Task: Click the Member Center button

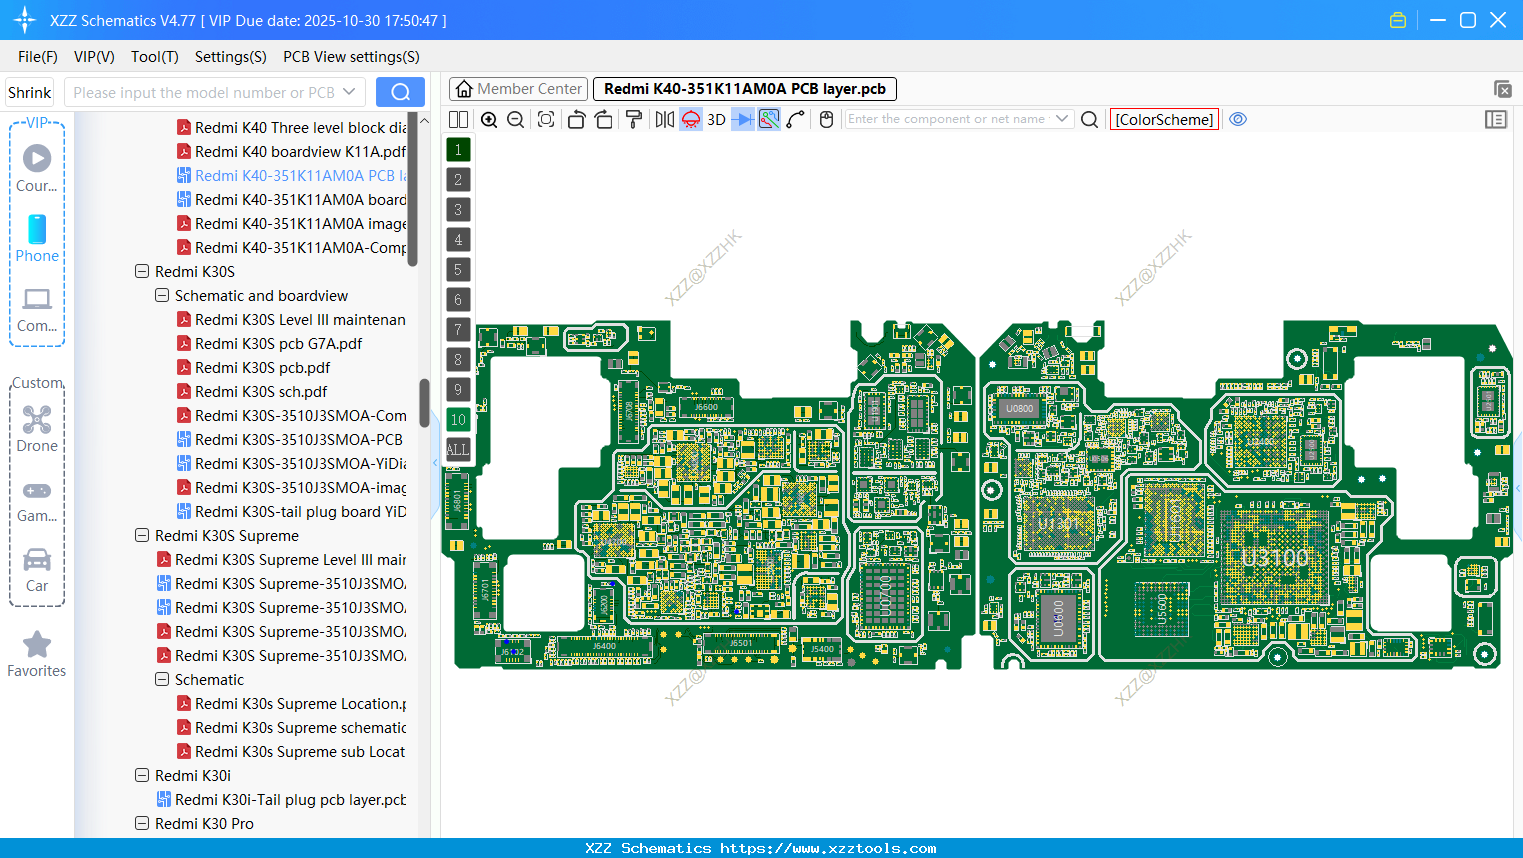Action: pos(518,89)
